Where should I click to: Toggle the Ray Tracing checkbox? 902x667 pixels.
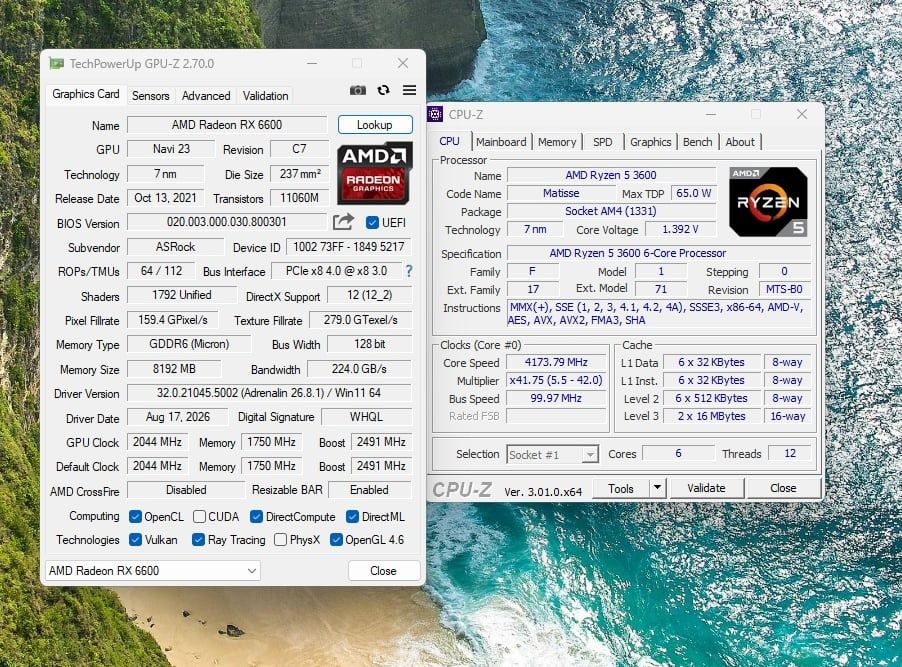[x=198, y=540]
